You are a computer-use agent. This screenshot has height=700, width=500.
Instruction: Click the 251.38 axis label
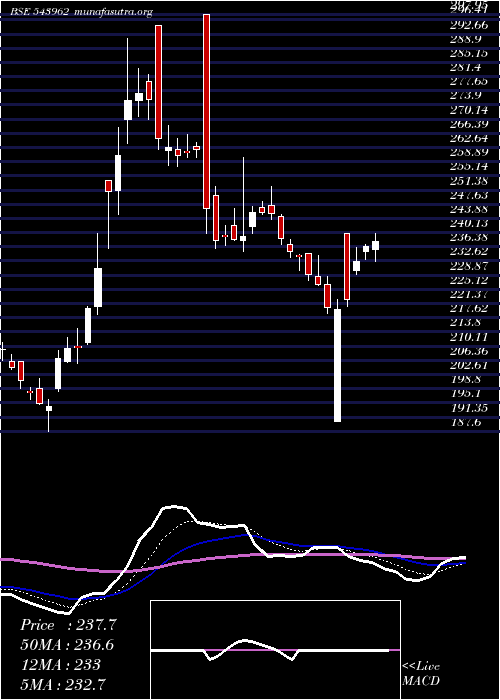[x=469, y=180]
